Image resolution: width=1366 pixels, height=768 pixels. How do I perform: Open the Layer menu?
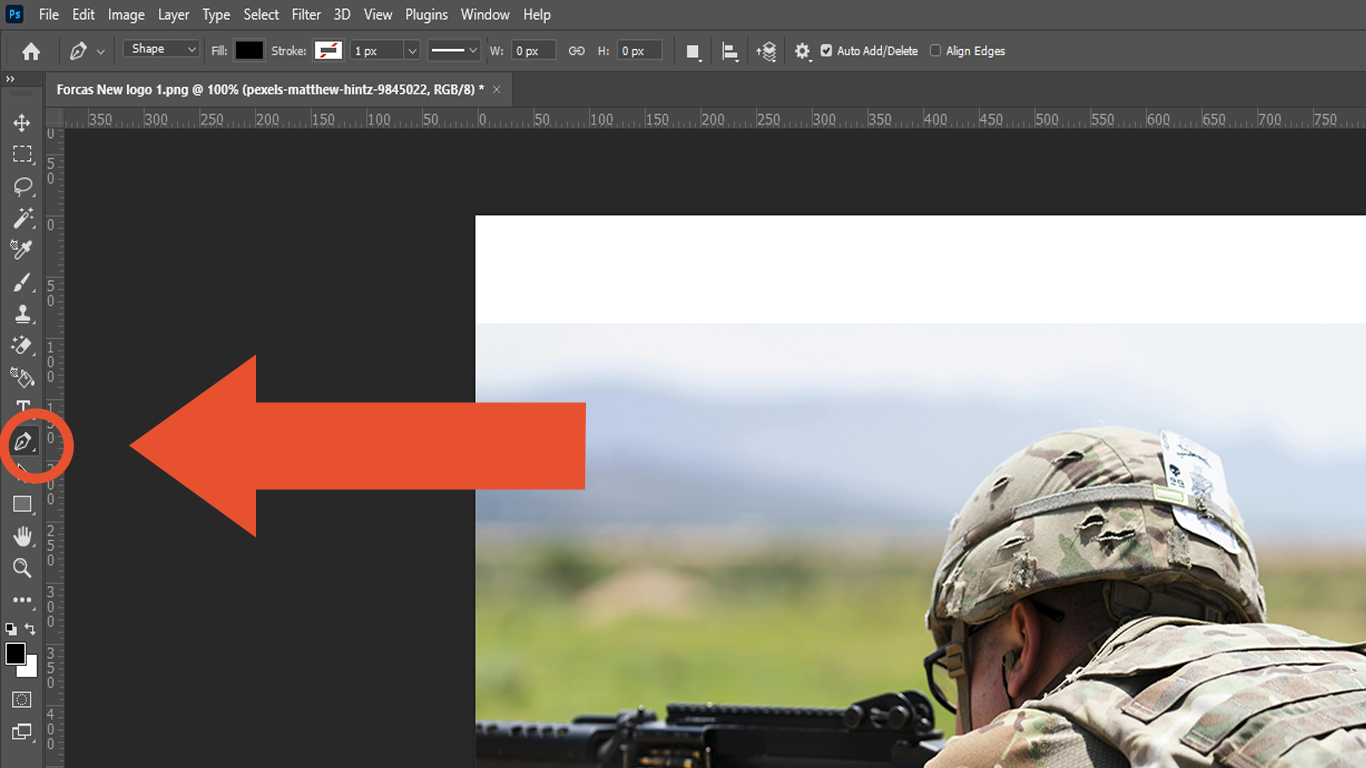[x=174, y=15]
